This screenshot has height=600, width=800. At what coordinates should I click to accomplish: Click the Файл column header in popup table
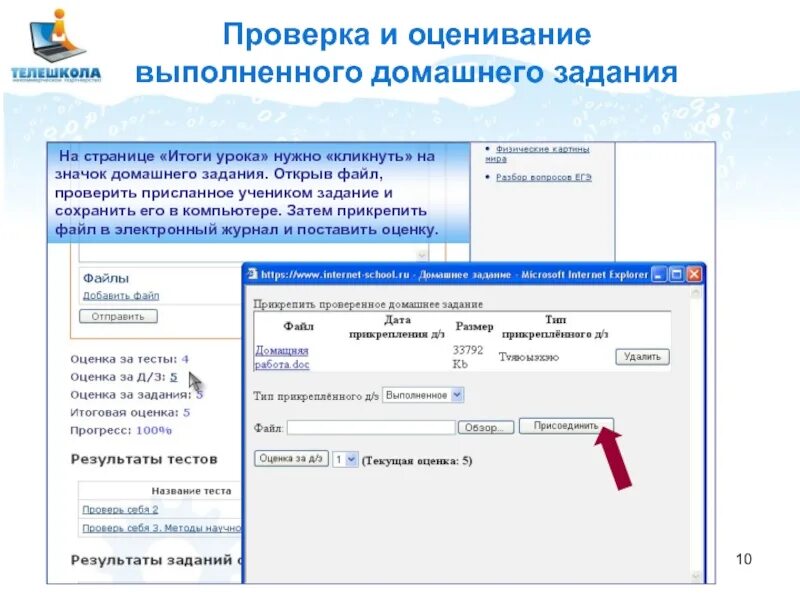[x=298, y=327]
